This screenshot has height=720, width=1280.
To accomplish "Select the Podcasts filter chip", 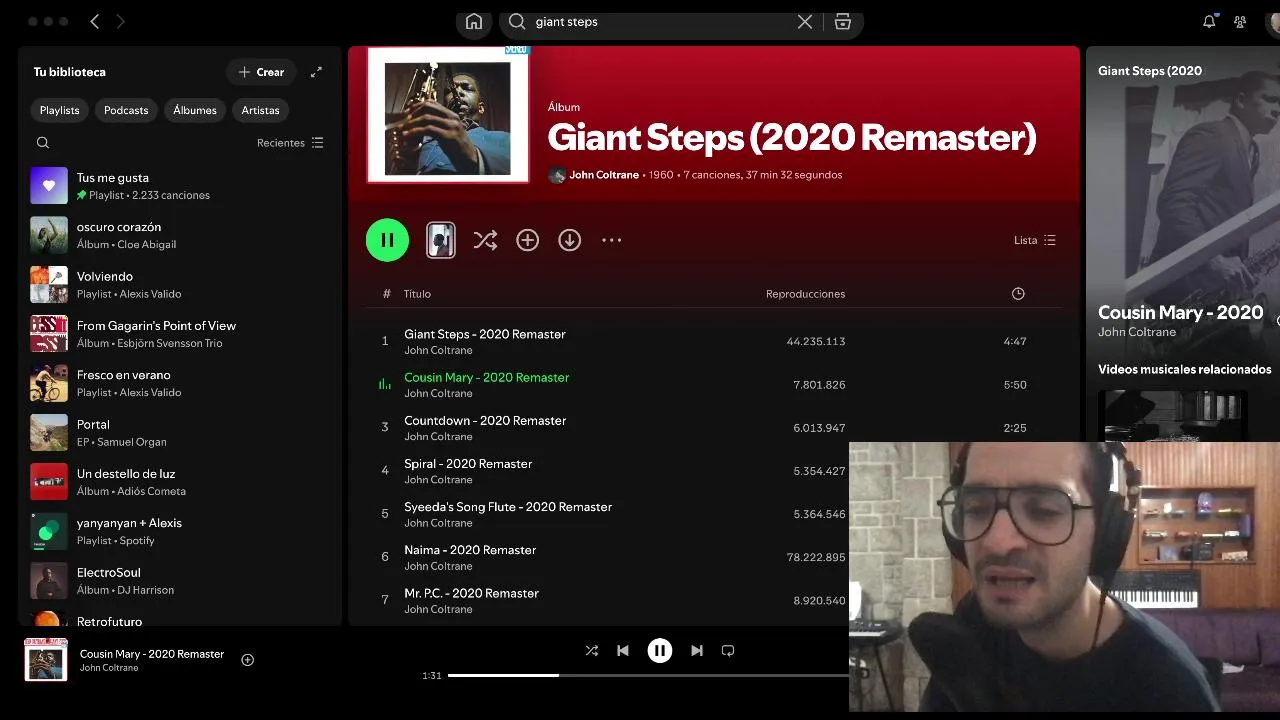I will click(126, 110).
